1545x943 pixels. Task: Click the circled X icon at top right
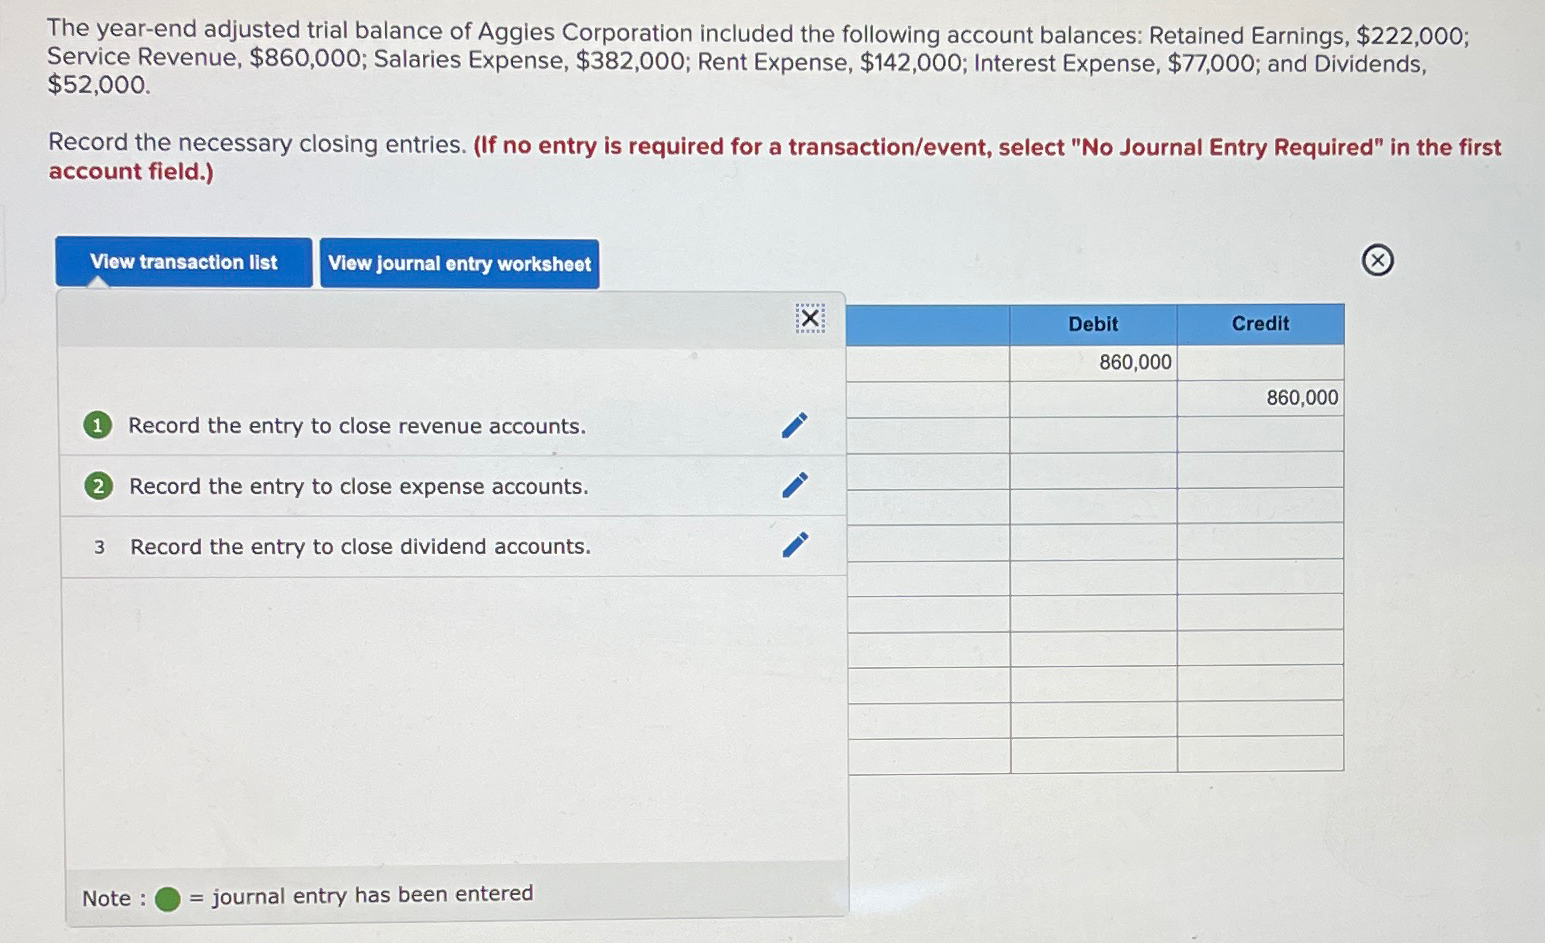click(x=1377, y=259)
